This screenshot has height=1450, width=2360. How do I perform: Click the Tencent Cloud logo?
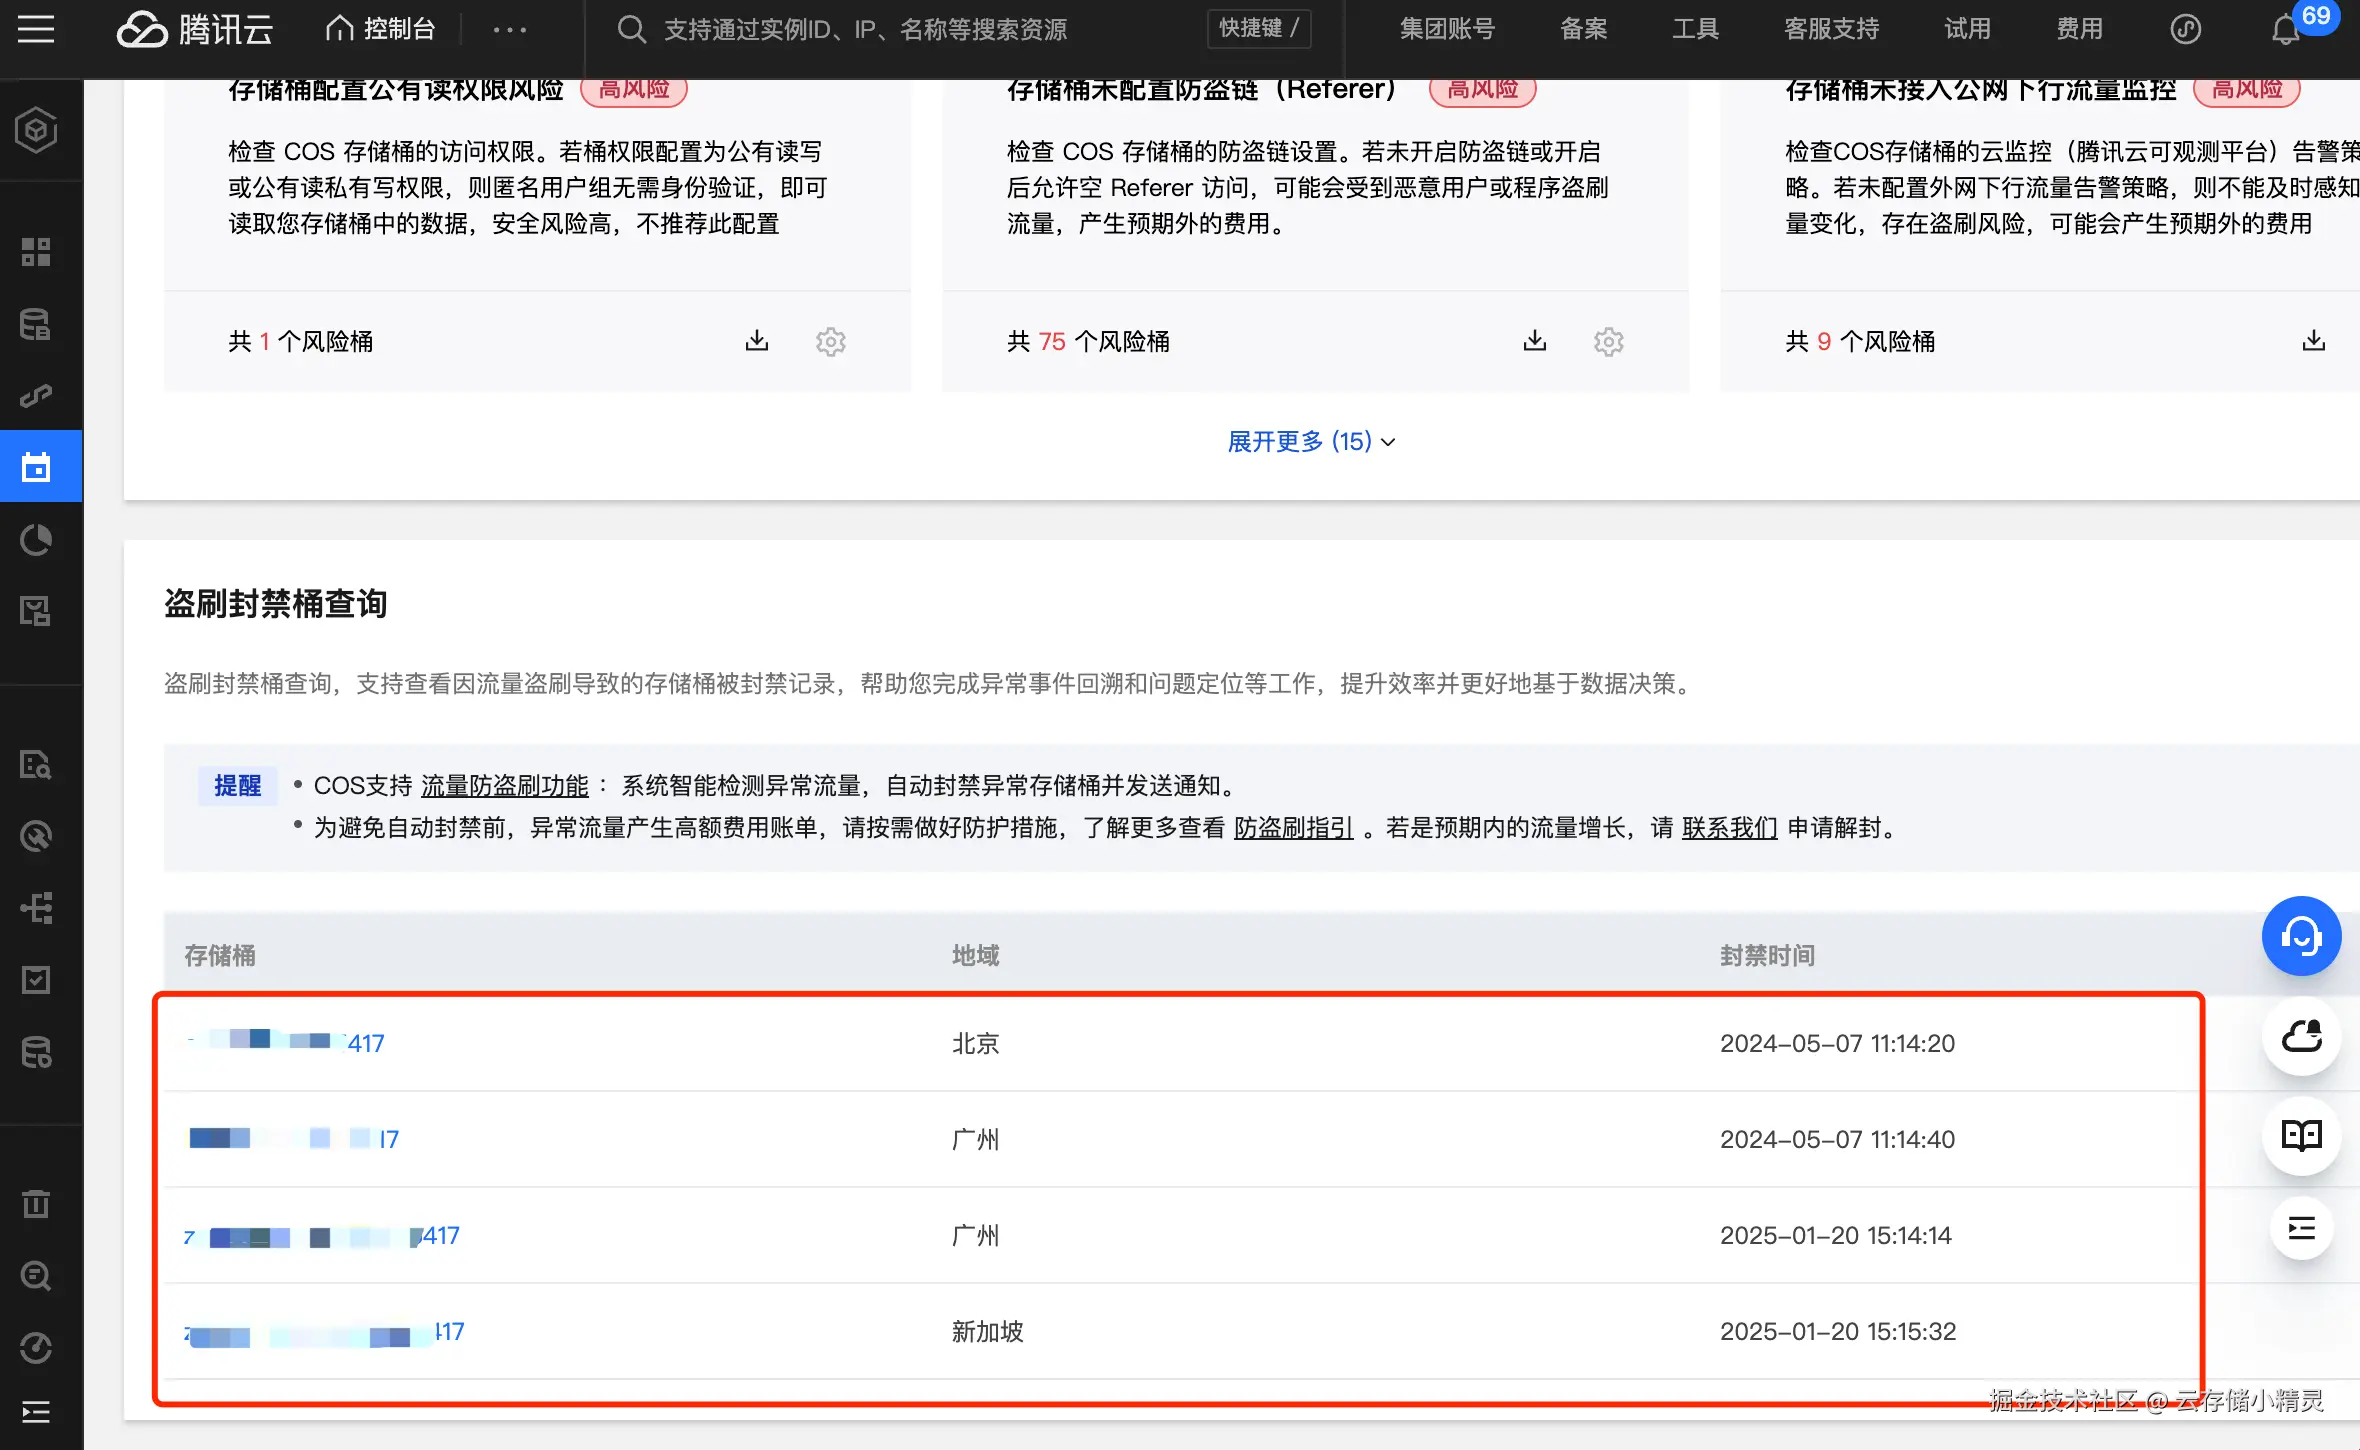coord(194,30)
